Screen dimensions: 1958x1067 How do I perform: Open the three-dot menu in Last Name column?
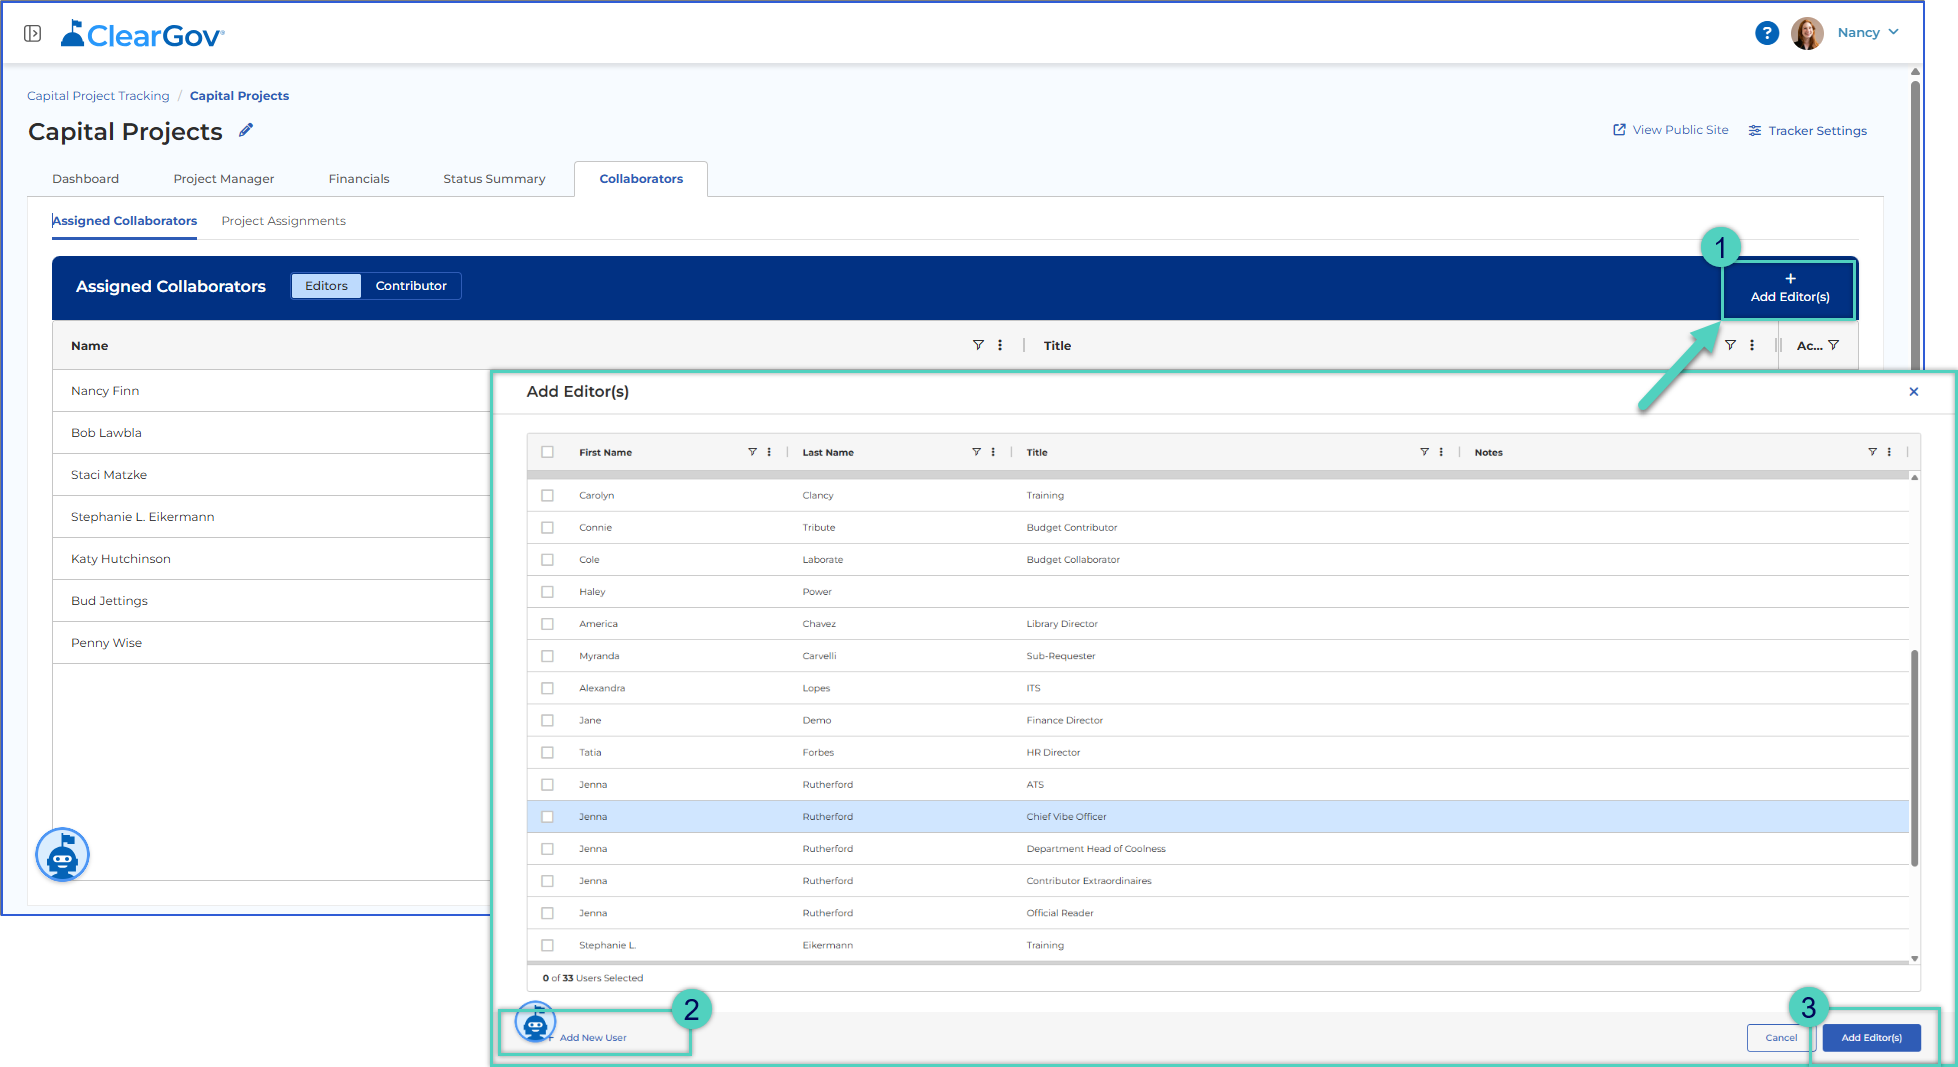click(993, 452)
